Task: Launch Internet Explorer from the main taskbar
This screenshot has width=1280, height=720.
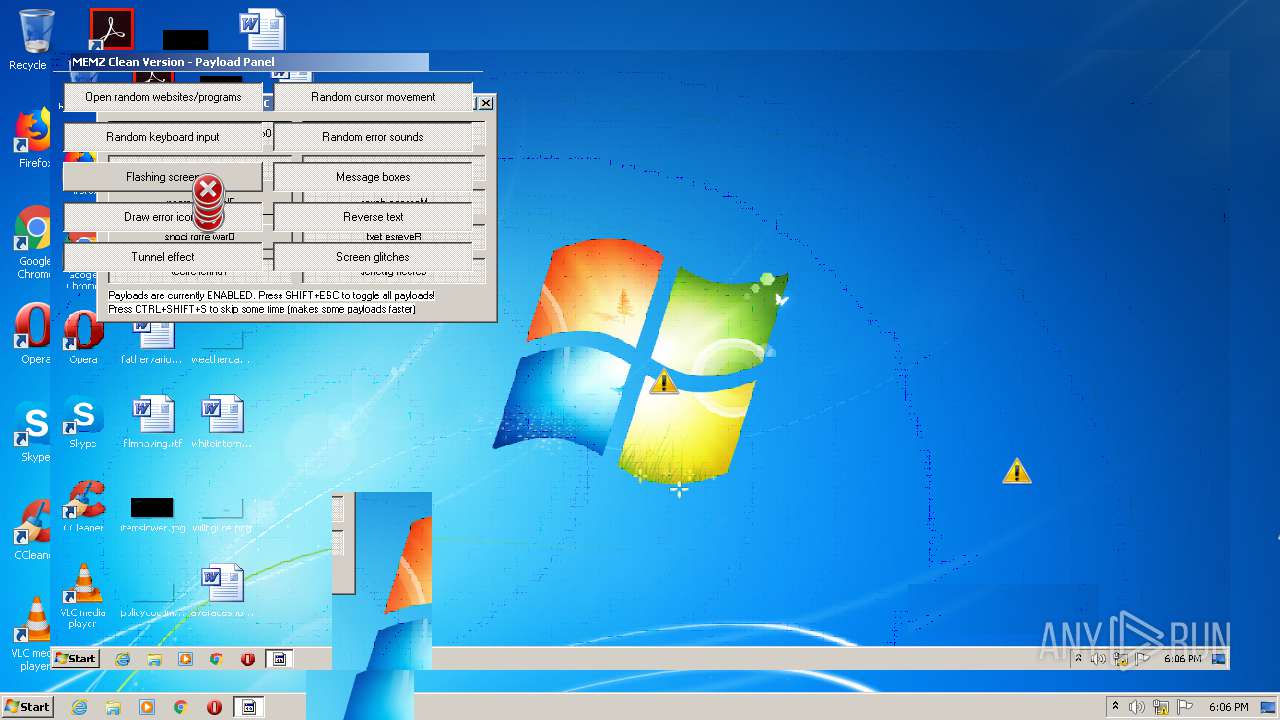Action: [79, 707]
